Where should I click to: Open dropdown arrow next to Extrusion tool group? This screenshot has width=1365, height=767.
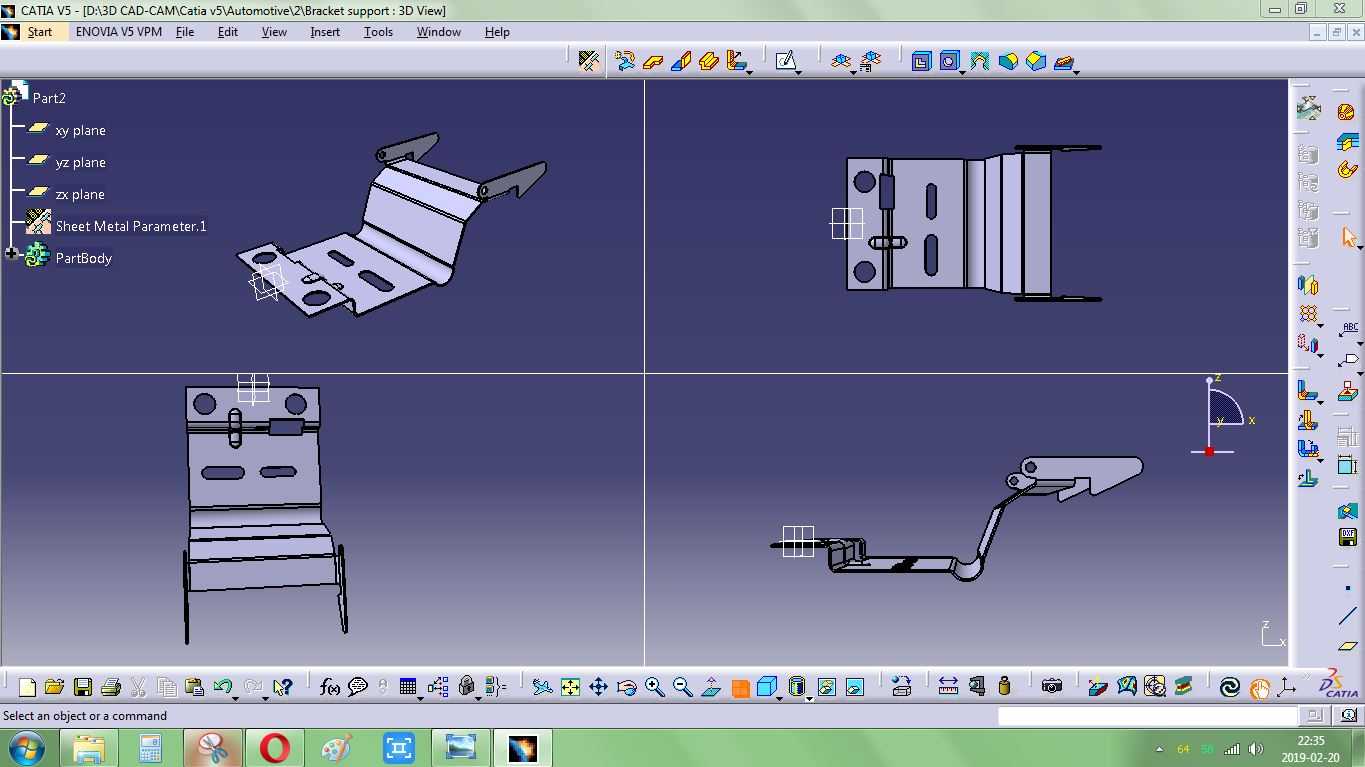[749, 72]
